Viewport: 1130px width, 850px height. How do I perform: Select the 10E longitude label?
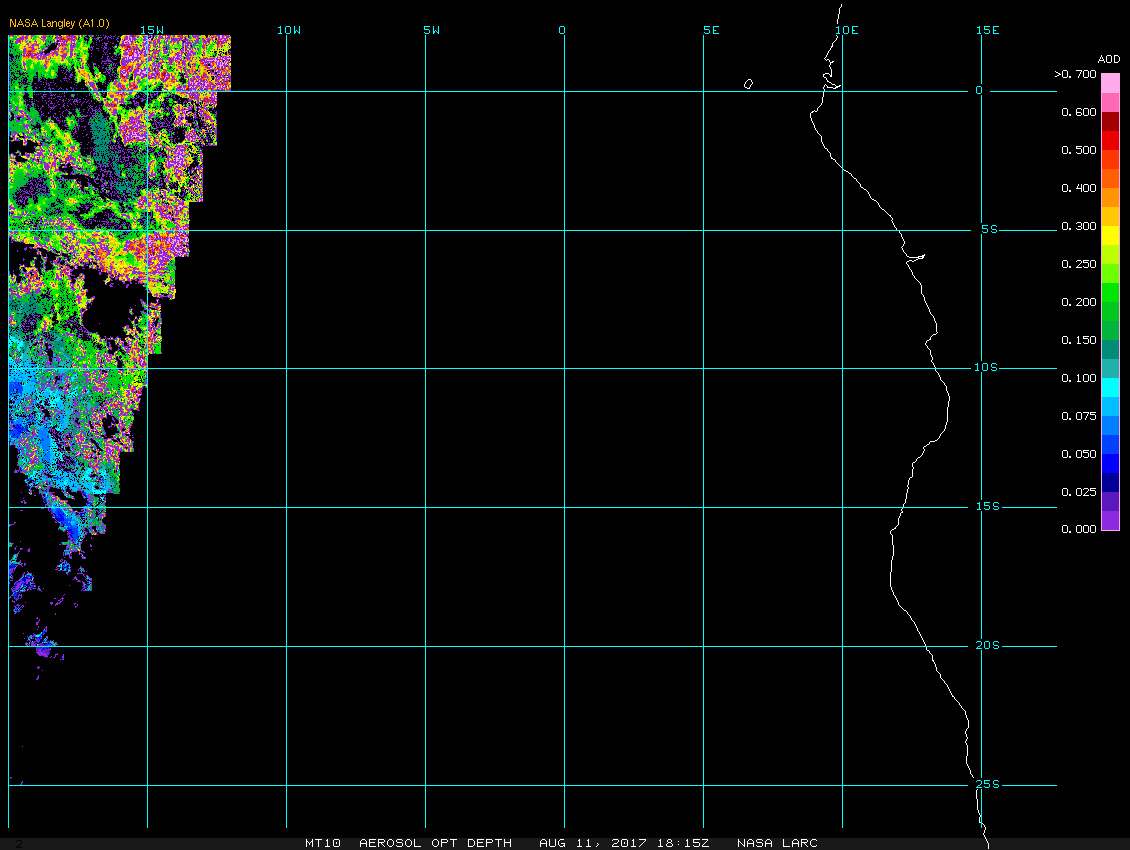point(847,30)
